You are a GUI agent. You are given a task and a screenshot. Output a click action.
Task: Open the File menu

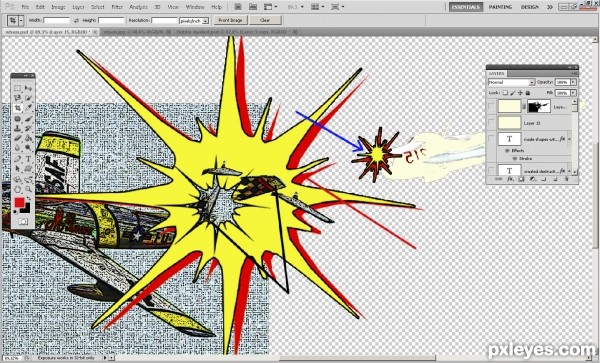pyautogui.click(x=25, y=7)
